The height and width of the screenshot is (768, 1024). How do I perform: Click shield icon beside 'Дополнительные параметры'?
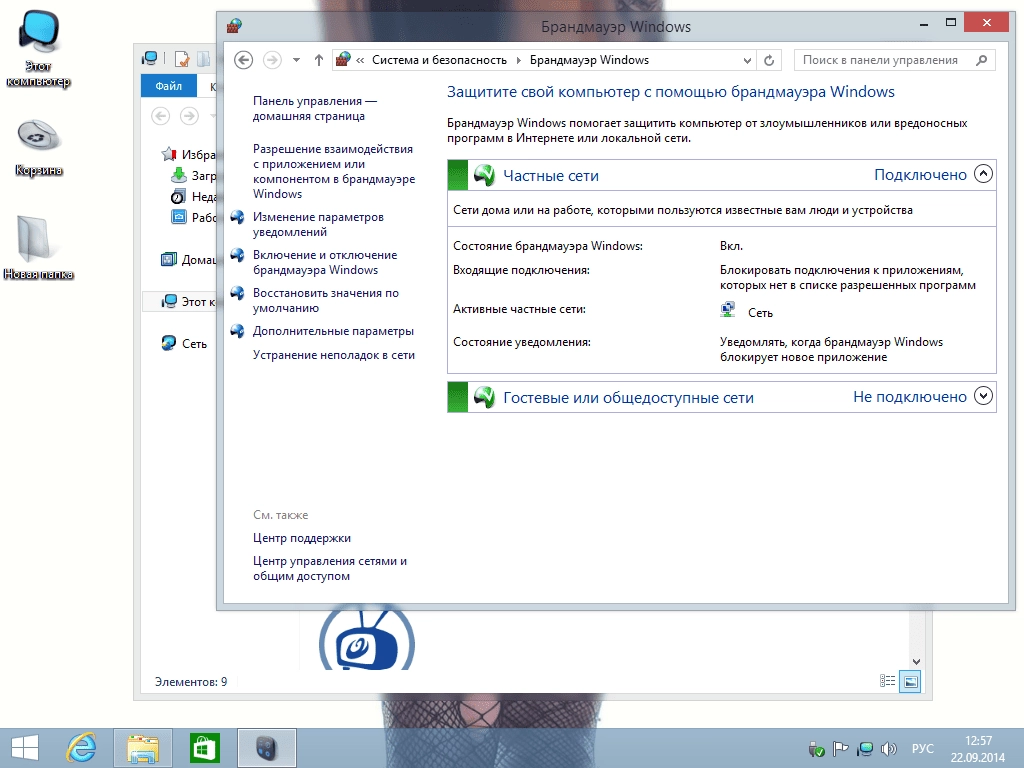238,331
